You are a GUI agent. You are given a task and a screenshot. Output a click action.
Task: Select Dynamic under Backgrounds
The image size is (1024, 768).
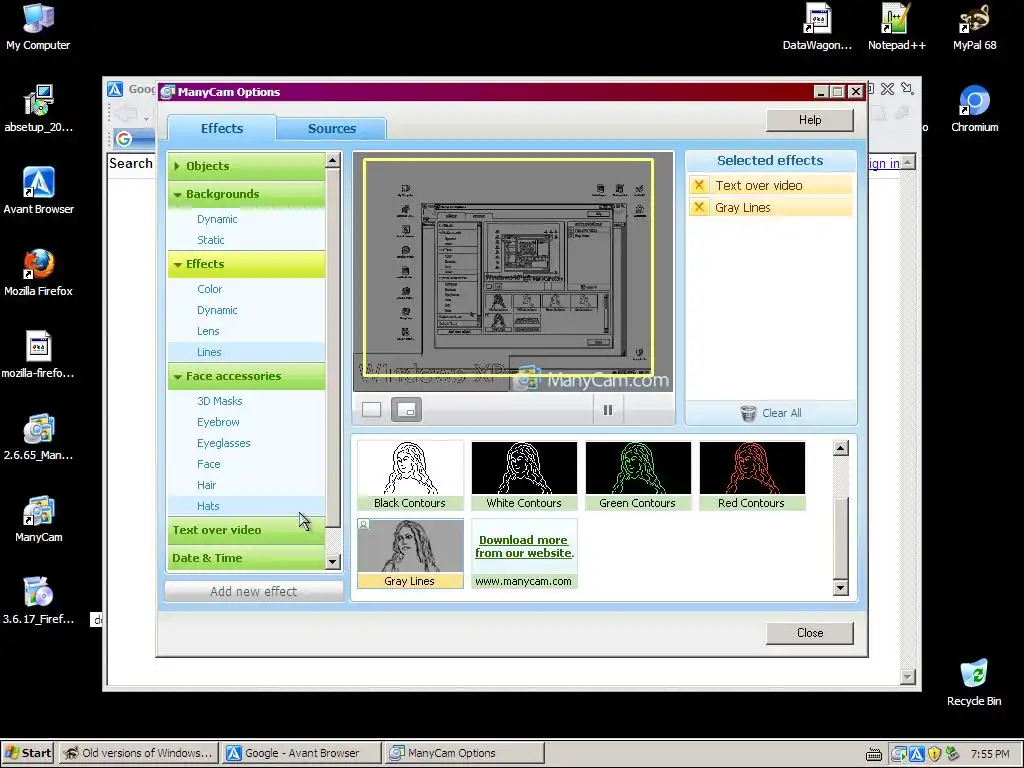click(x=217, y=219)
